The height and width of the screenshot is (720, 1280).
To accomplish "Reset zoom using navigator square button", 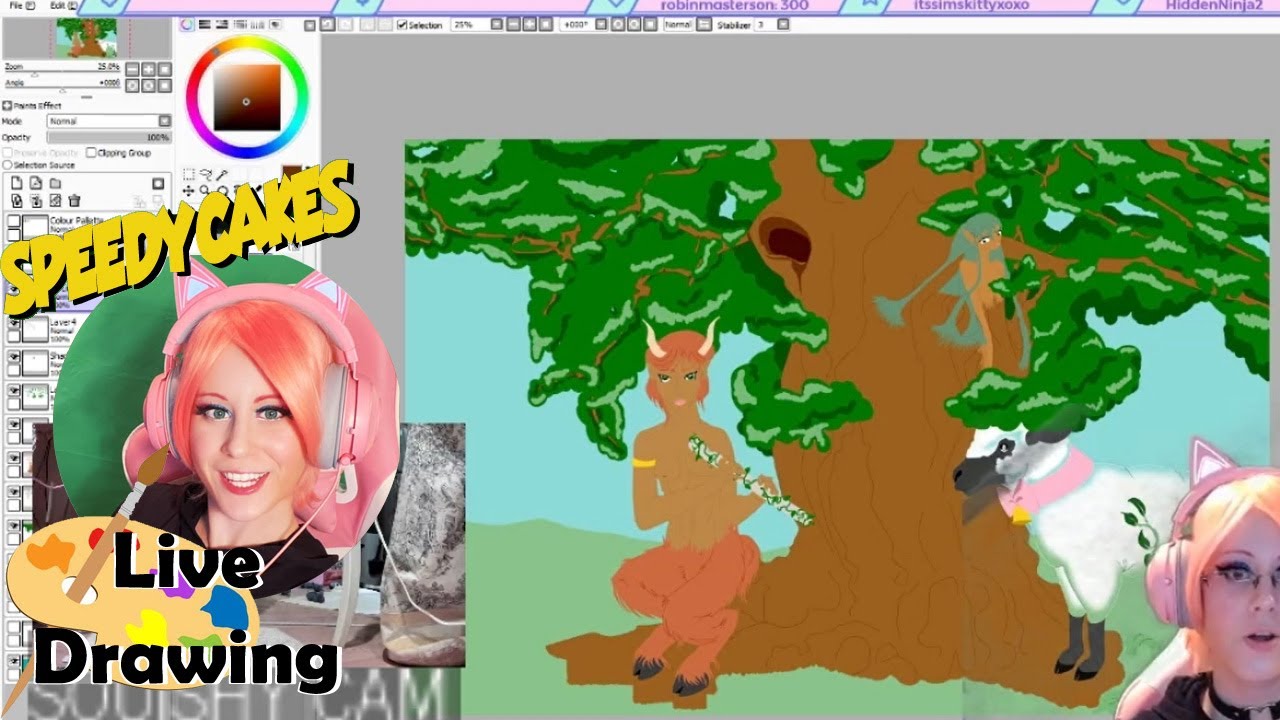I will (x=164, y=70).
